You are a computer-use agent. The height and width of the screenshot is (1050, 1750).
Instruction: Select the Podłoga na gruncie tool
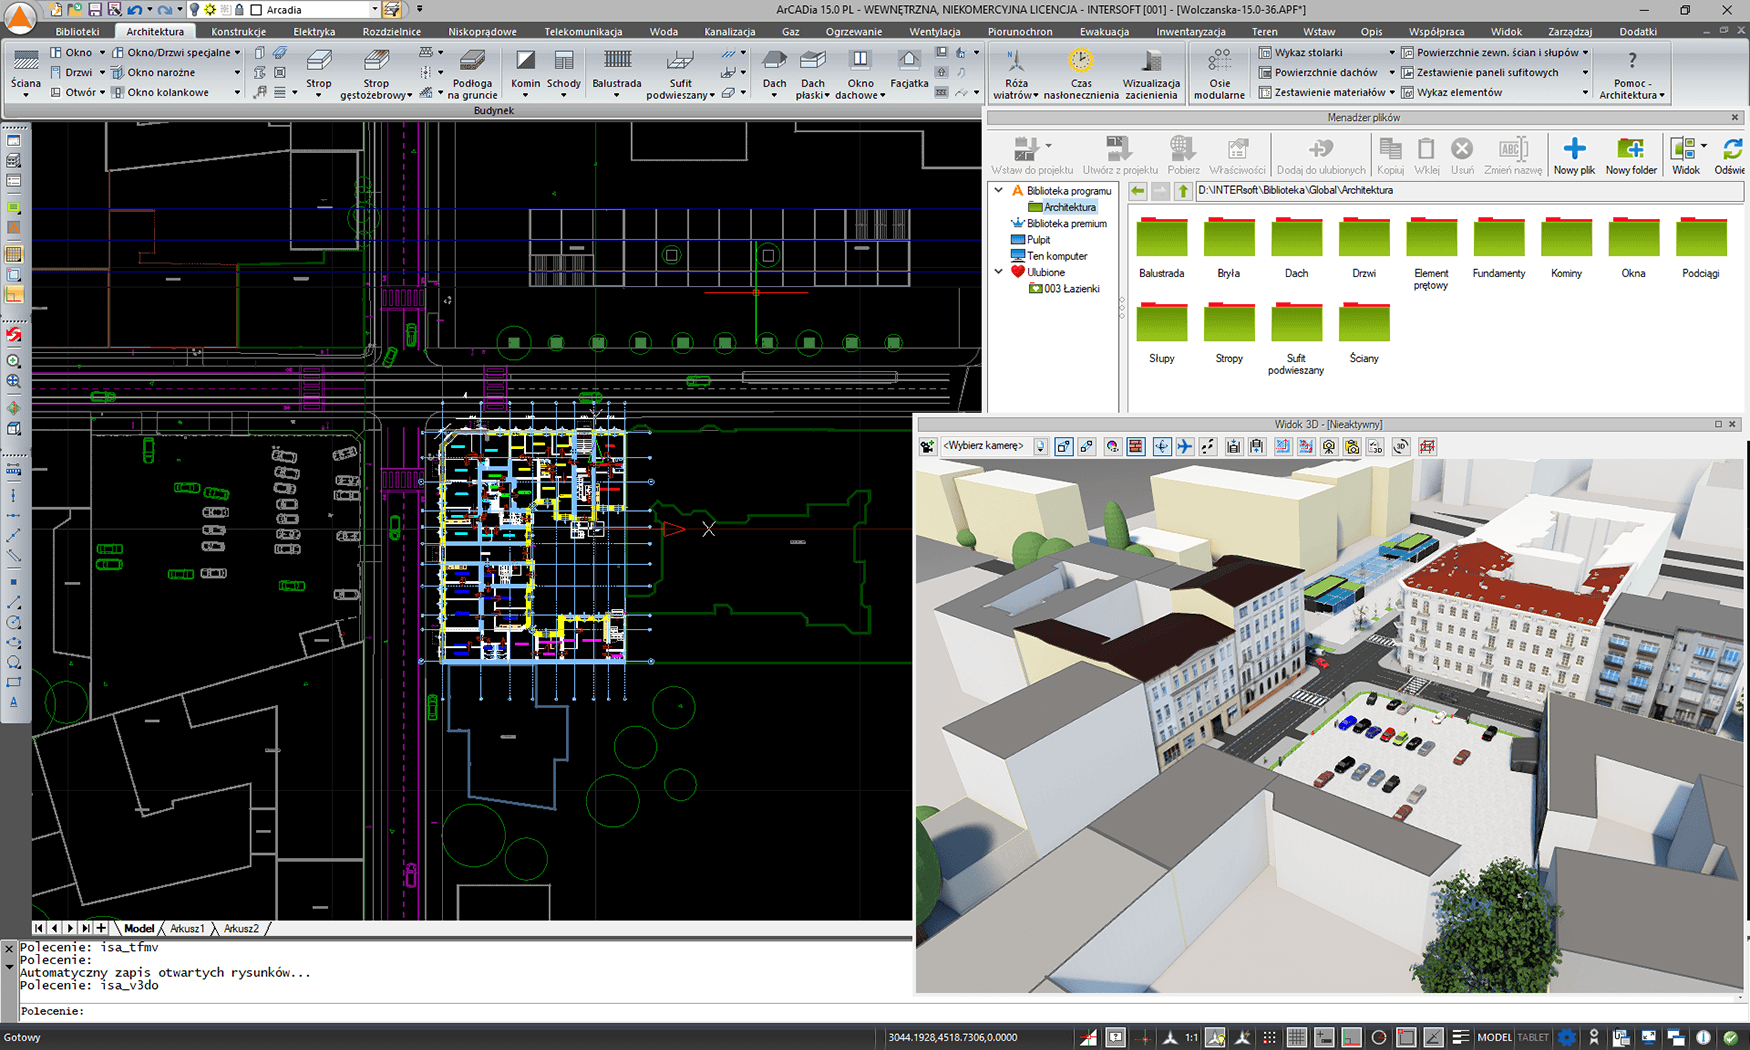(472, 73)
